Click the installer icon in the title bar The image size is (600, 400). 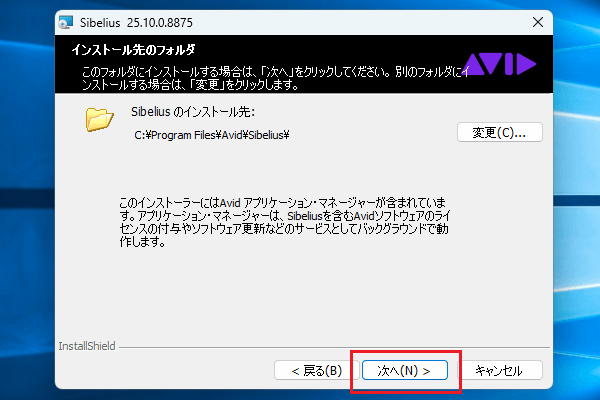(x=68, y=20)
